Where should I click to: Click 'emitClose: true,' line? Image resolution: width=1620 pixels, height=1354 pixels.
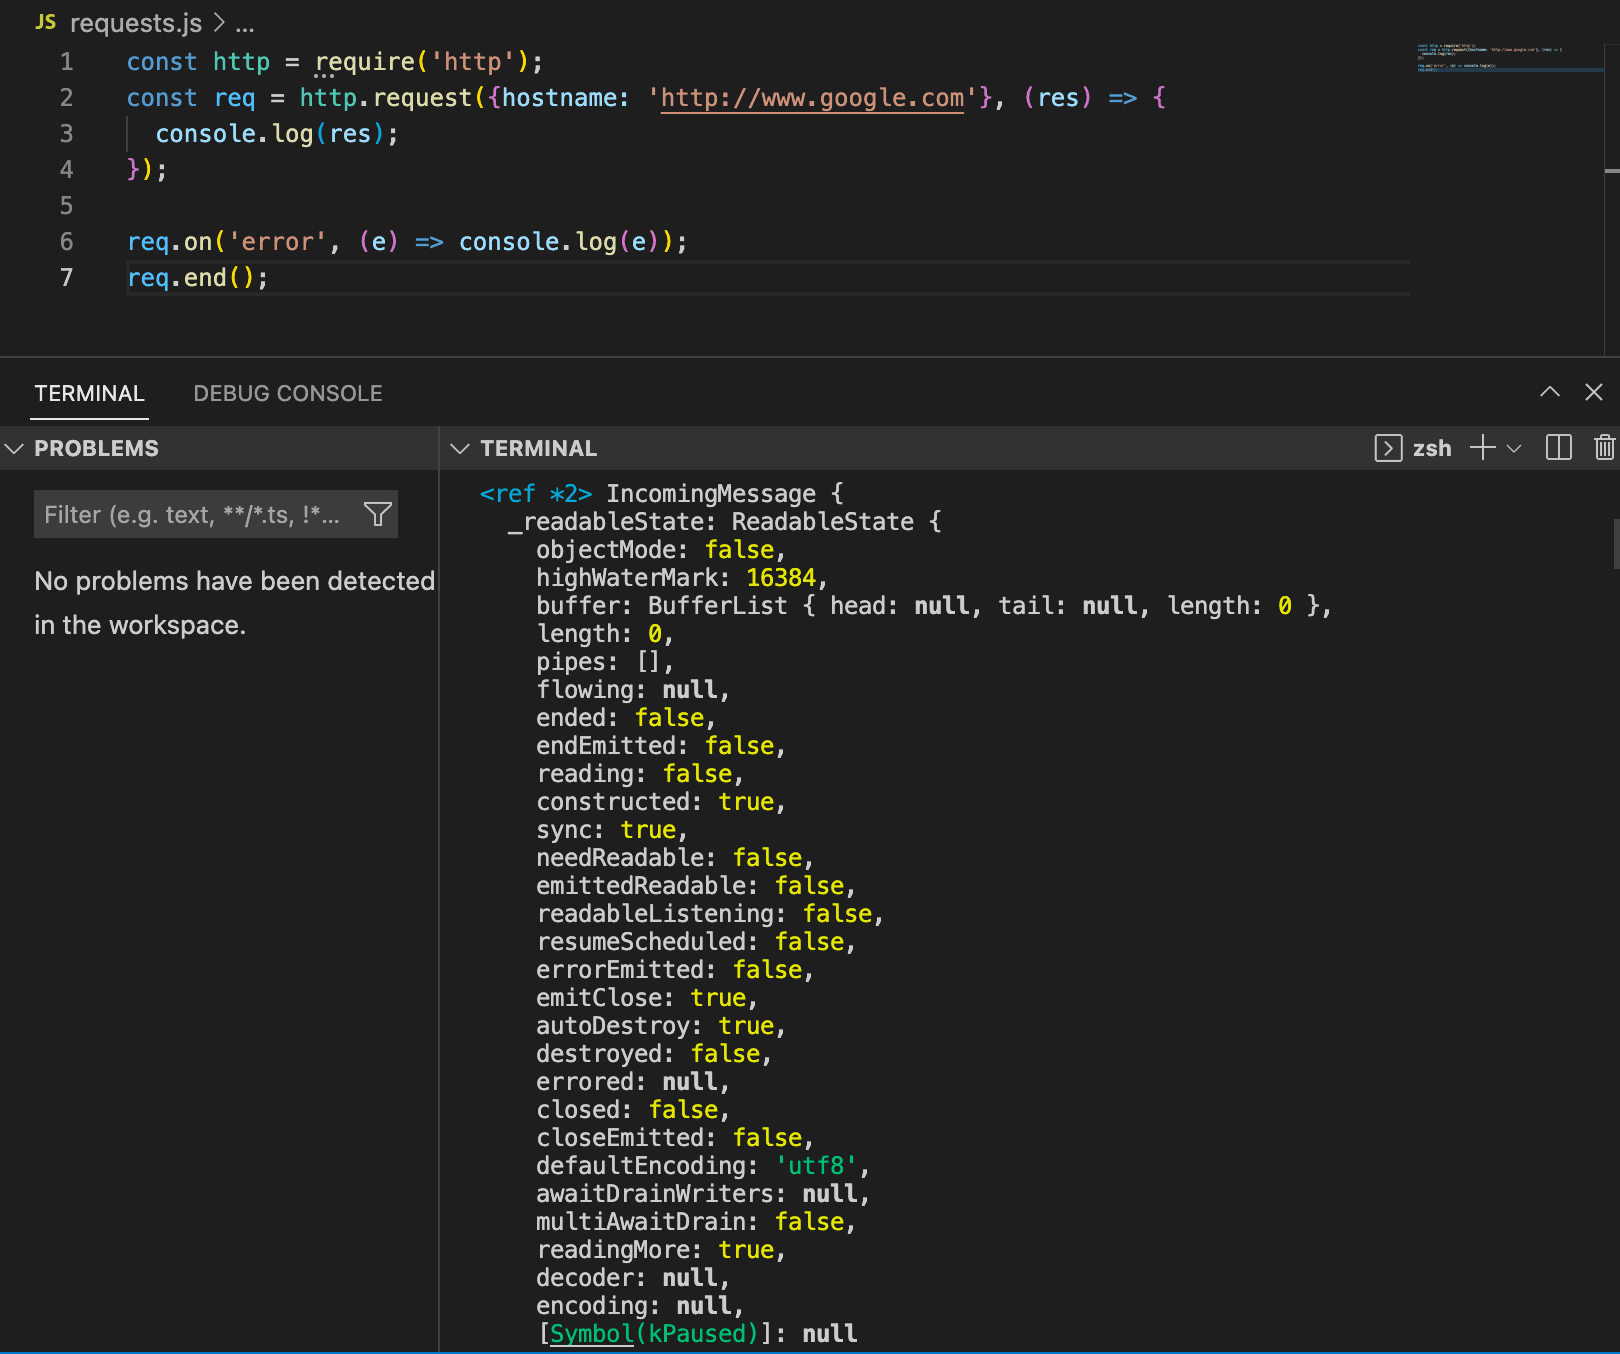[x=647, y=998]
